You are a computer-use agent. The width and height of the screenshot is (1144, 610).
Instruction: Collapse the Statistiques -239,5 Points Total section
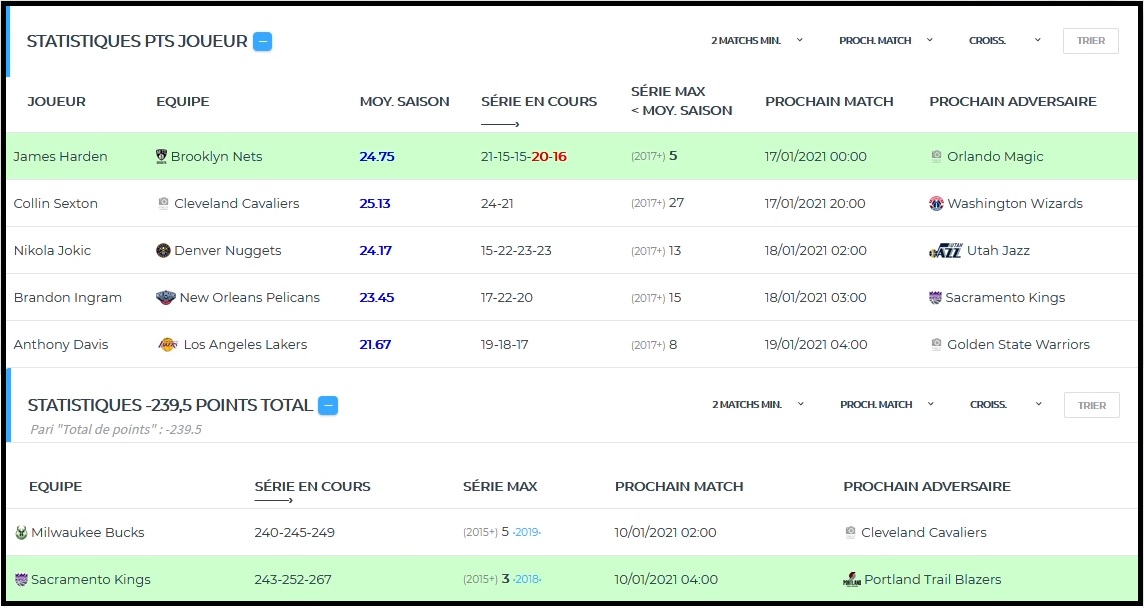tap(328, 405)
